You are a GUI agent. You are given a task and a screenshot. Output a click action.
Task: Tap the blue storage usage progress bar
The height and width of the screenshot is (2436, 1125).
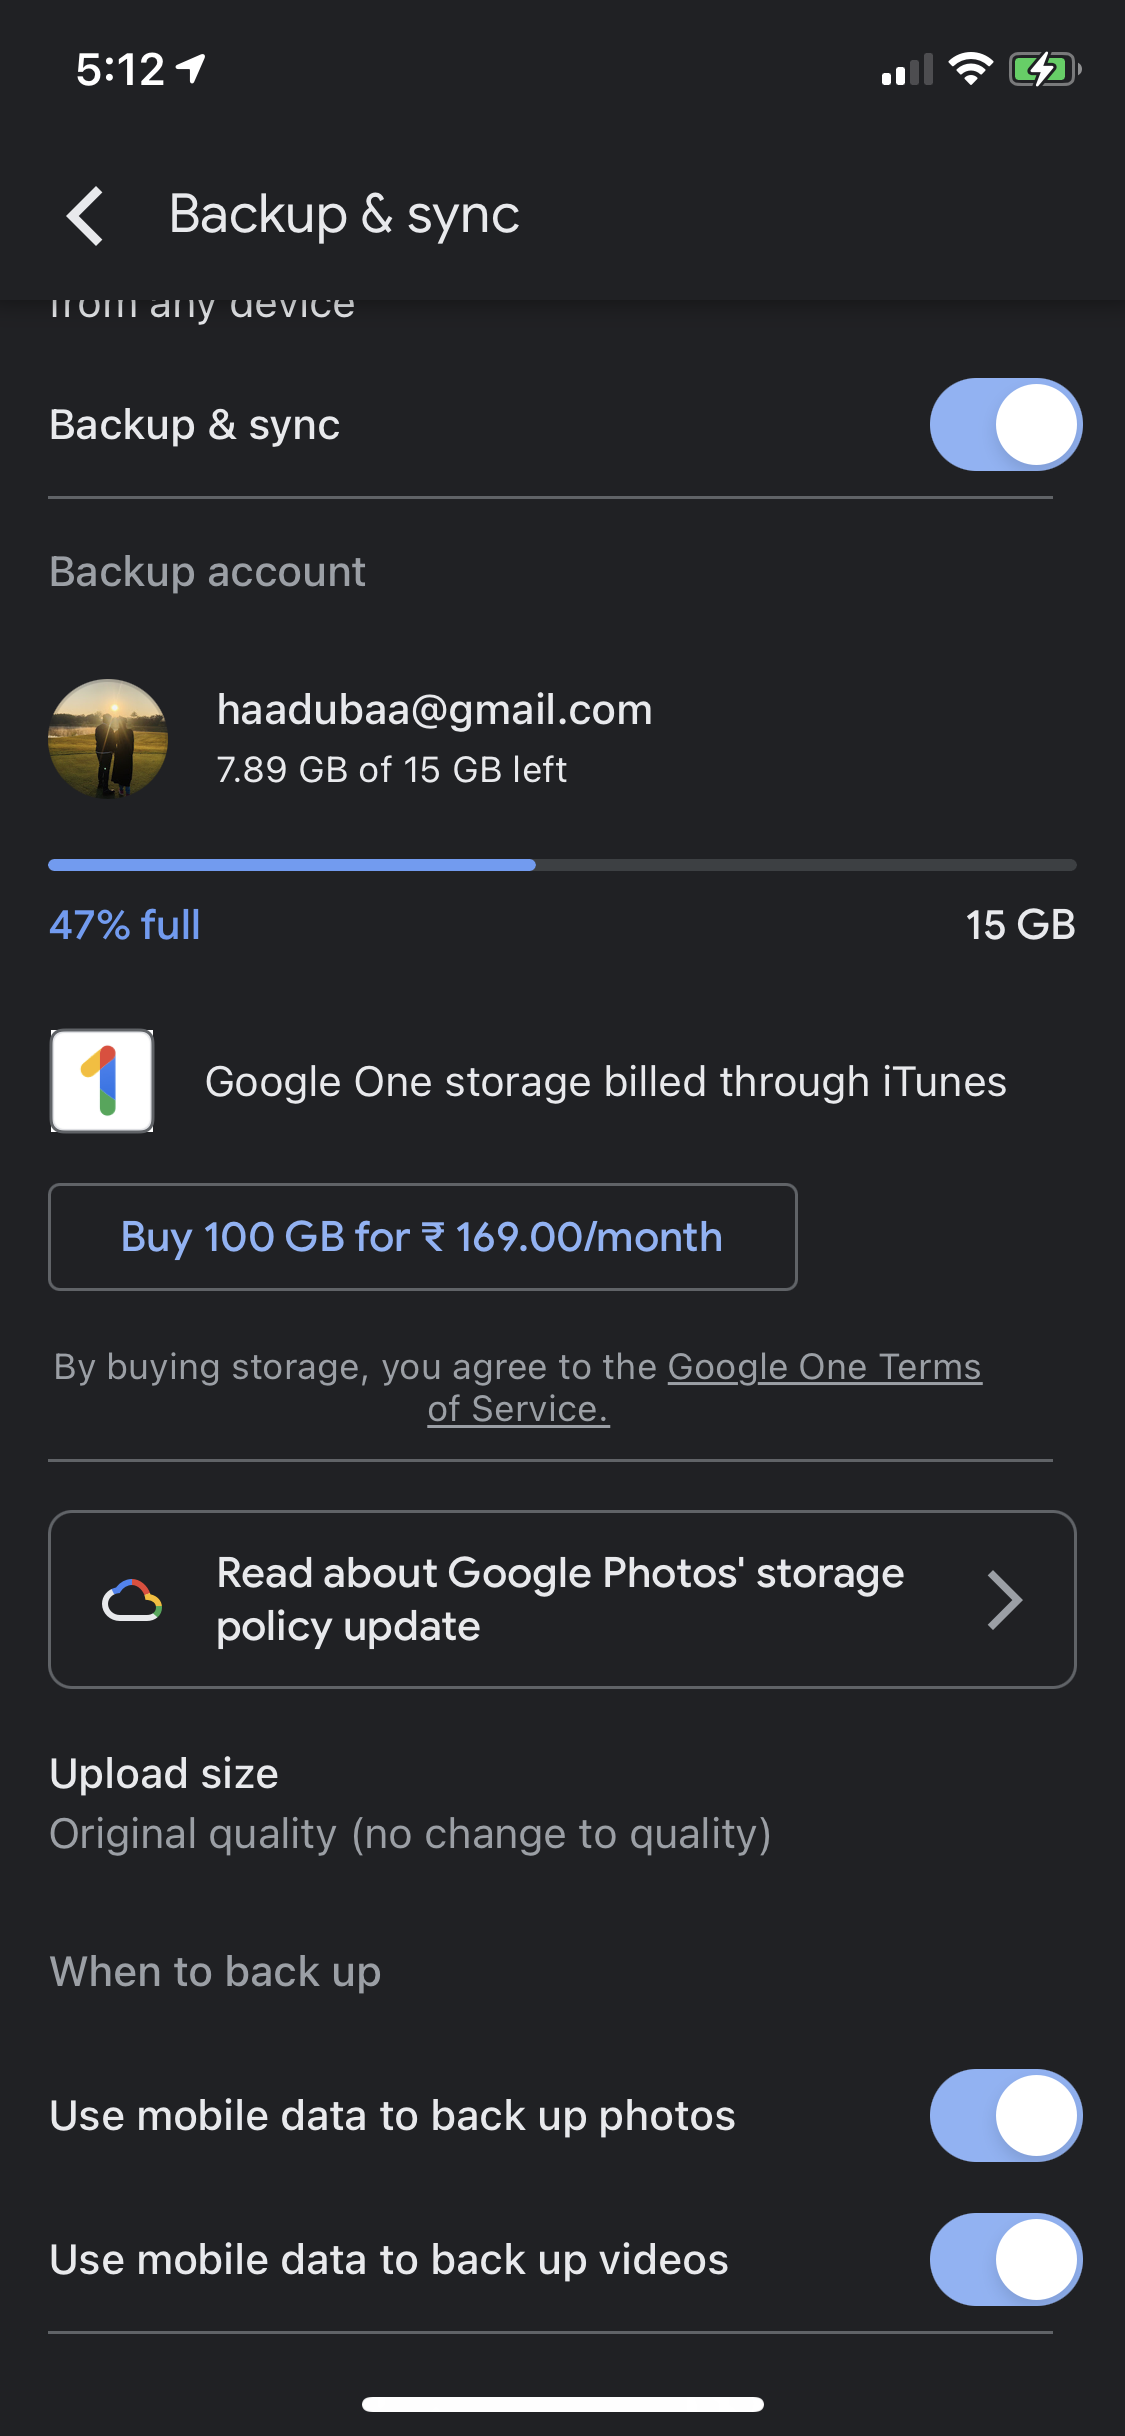pos(291,865)
